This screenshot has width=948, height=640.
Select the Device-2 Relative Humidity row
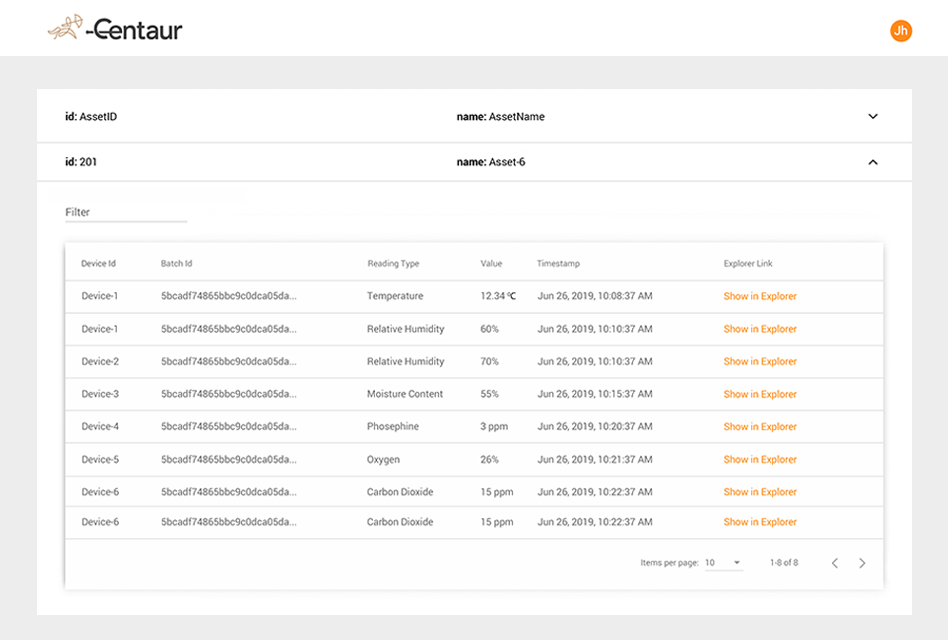(x=300, y=361)
